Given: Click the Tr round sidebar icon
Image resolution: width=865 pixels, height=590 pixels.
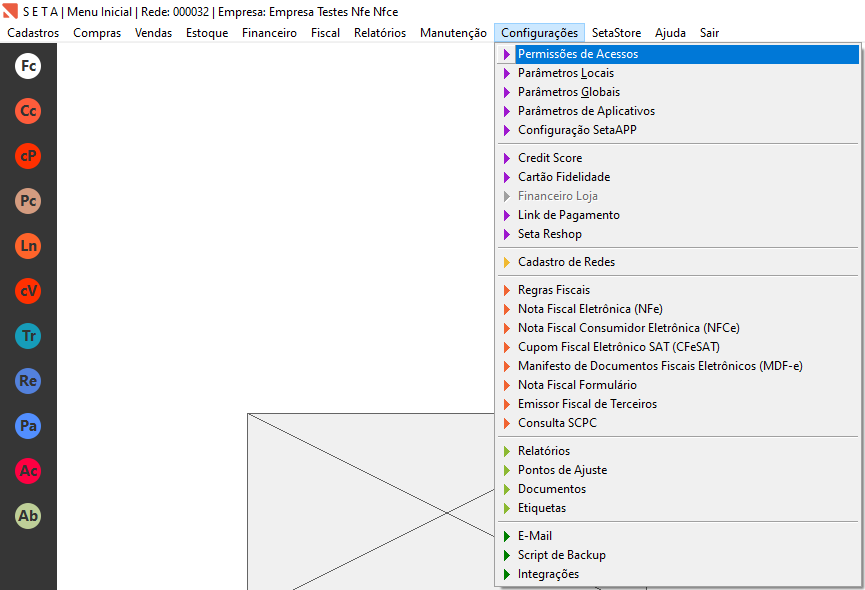Looking at the screenshot, I should coord(28,336).
